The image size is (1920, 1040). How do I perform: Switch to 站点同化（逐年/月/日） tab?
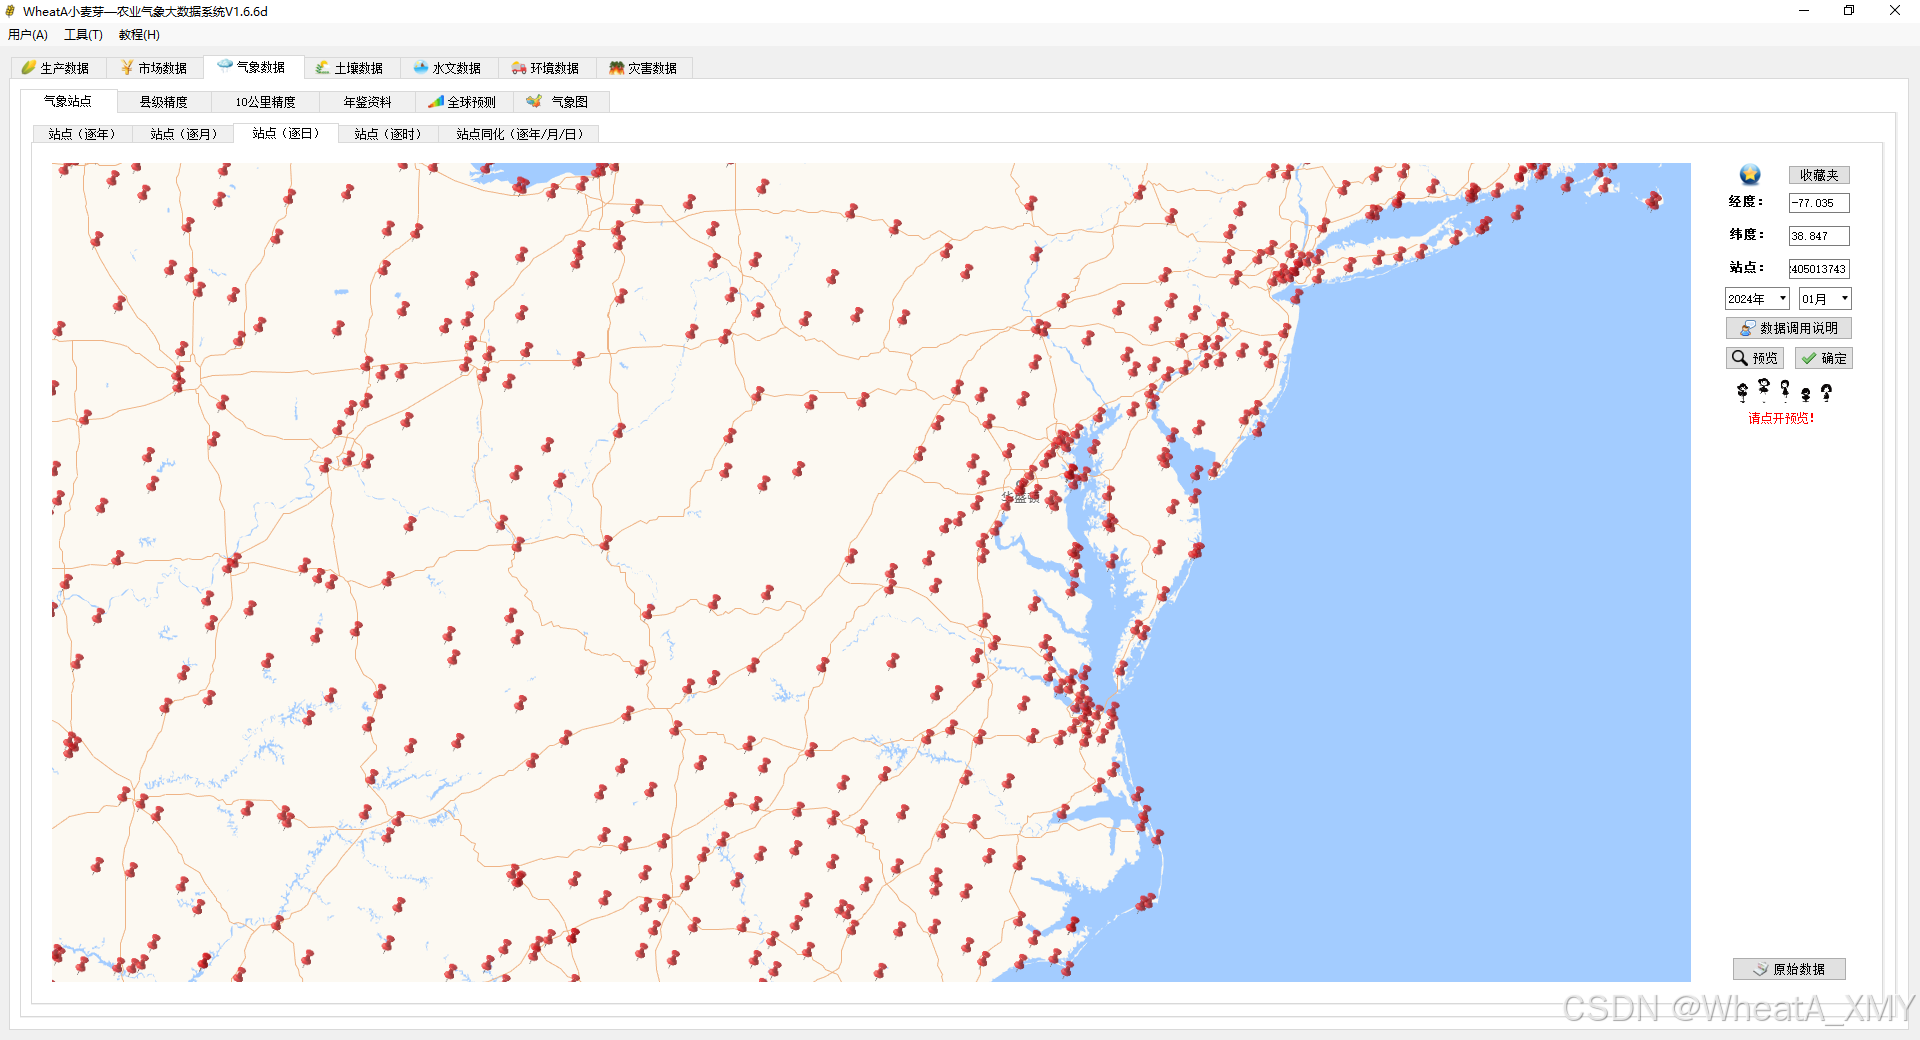[x=519, y=134]
